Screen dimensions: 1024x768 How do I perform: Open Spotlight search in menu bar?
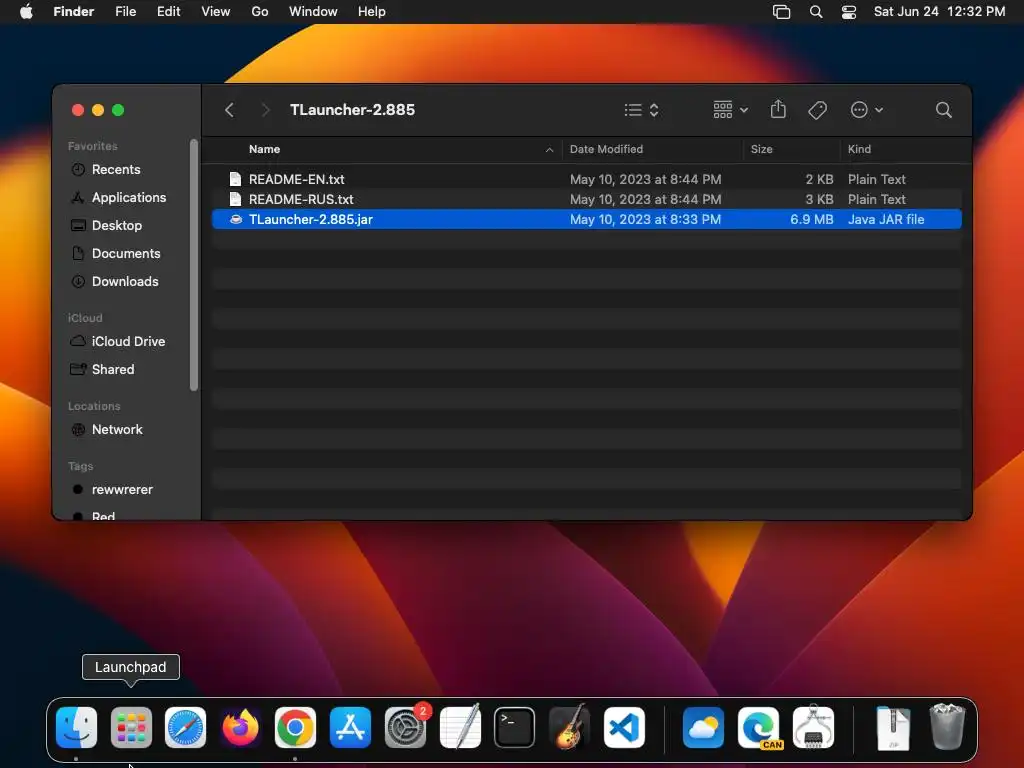[x=816, y=12]
